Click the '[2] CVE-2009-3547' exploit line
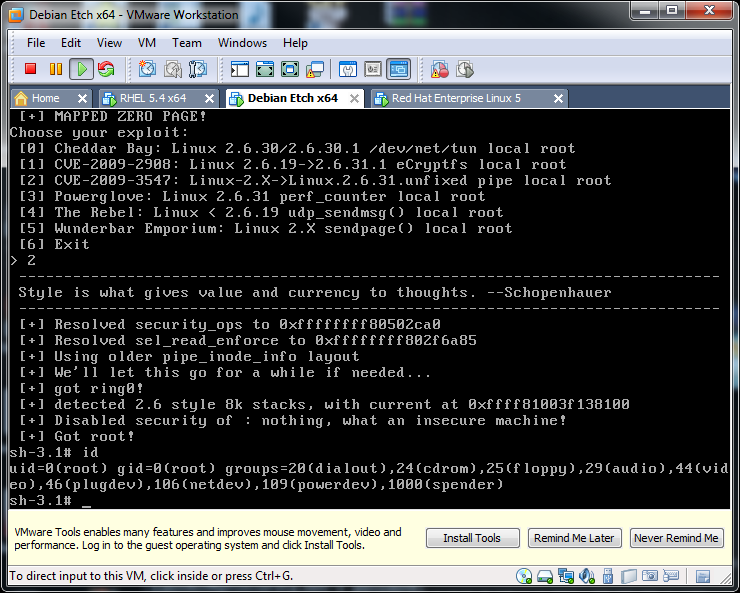Viewport: 740px width, 593px height. point(315,181)
